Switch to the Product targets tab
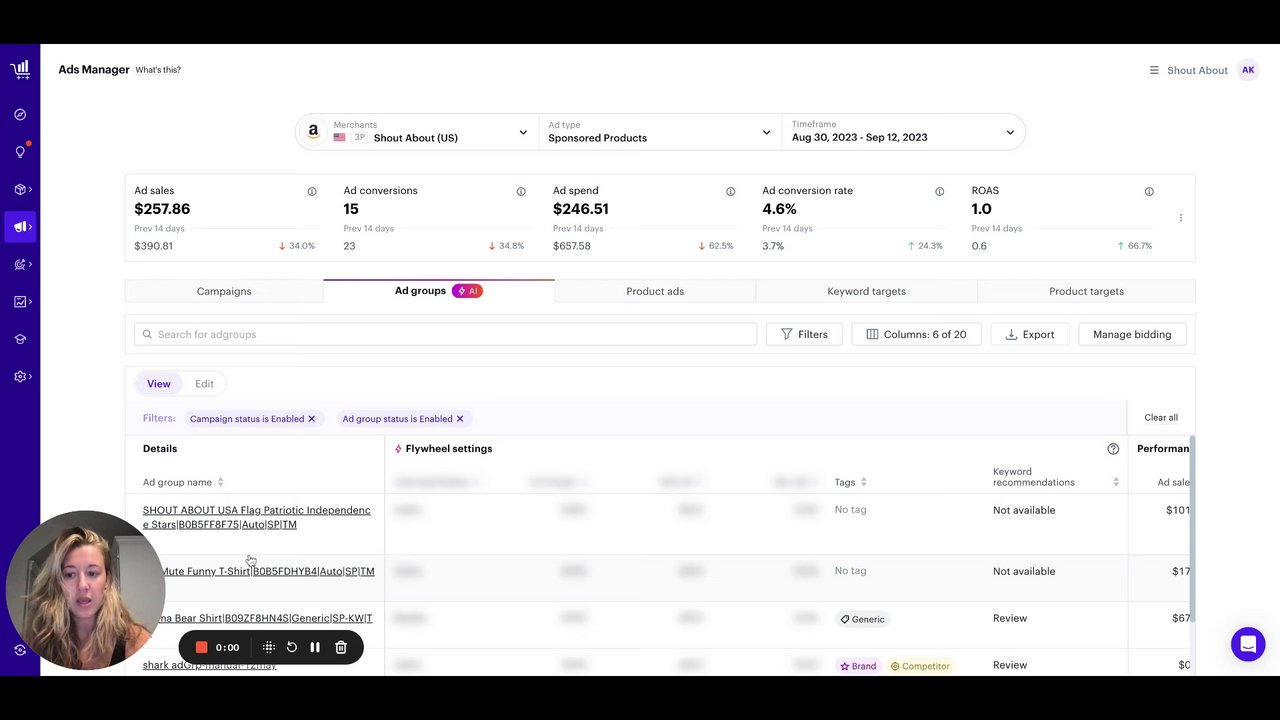Image resolution: width=1280 pixels, height=720 pixels. [1086, 291]
